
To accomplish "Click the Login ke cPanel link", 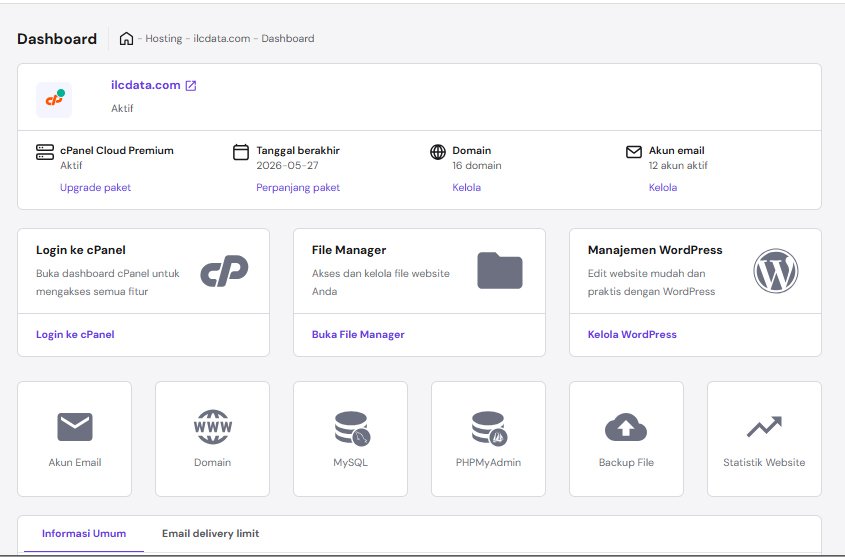I will (75, 334).
